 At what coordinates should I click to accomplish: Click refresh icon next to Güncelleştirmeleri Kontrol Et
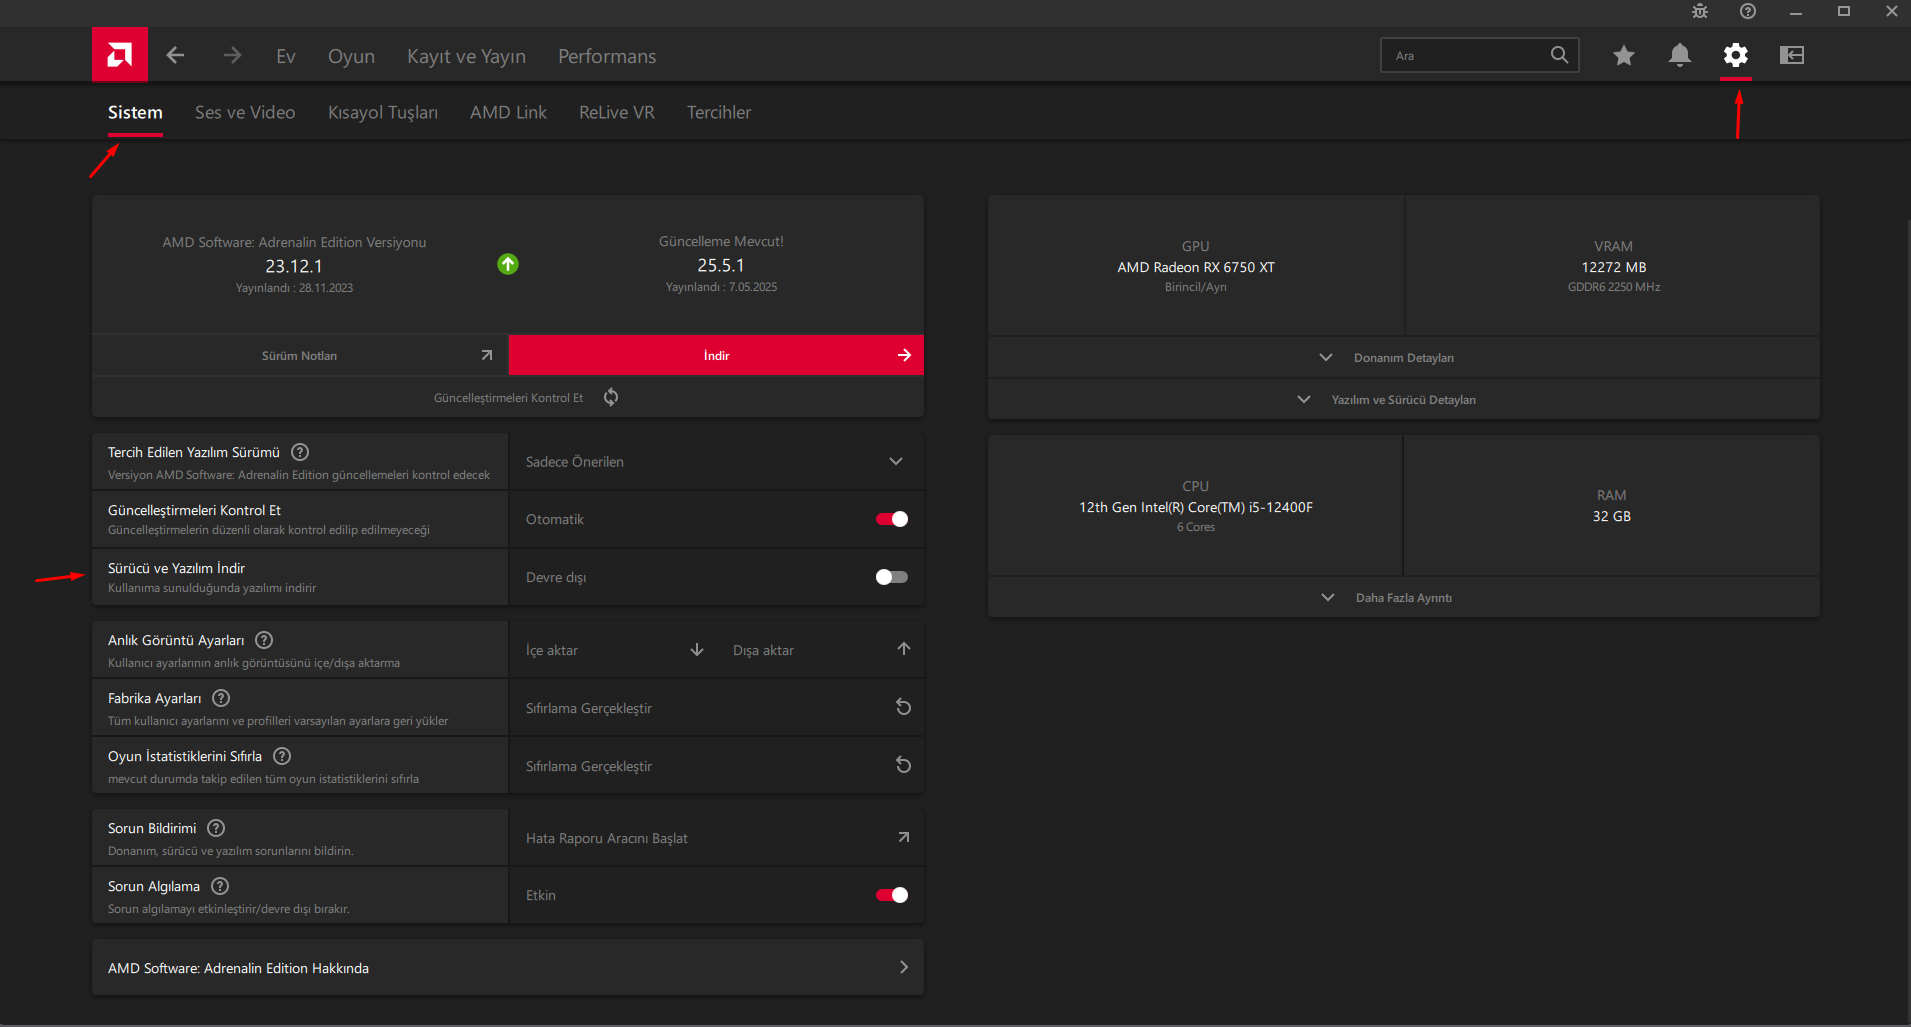(611, 397)
